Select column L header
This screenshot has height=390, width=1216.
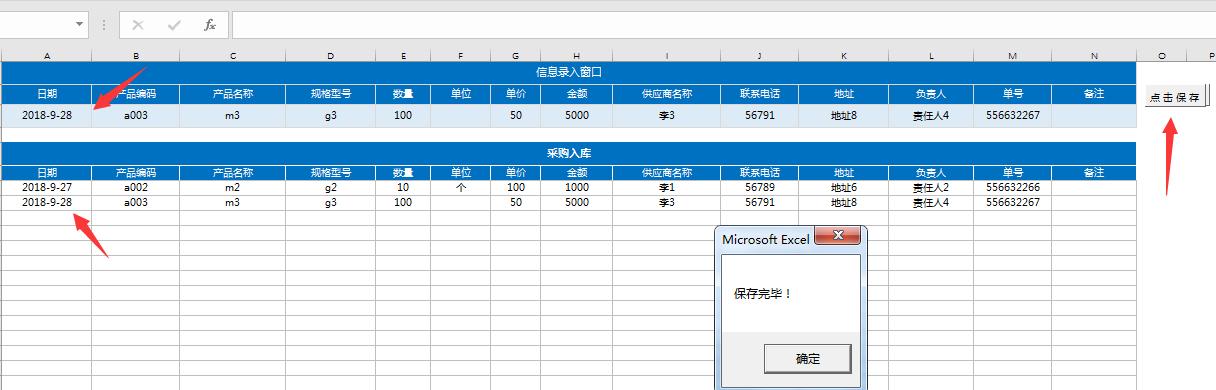[931, 56]
